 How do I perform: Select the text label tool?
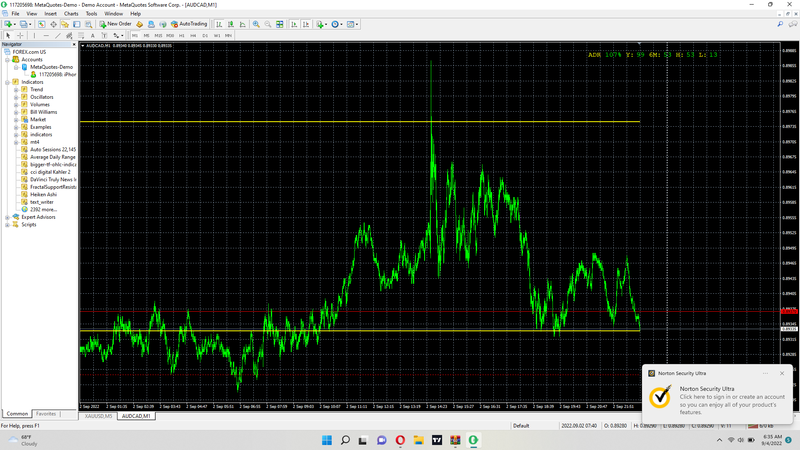click(104, 35)
